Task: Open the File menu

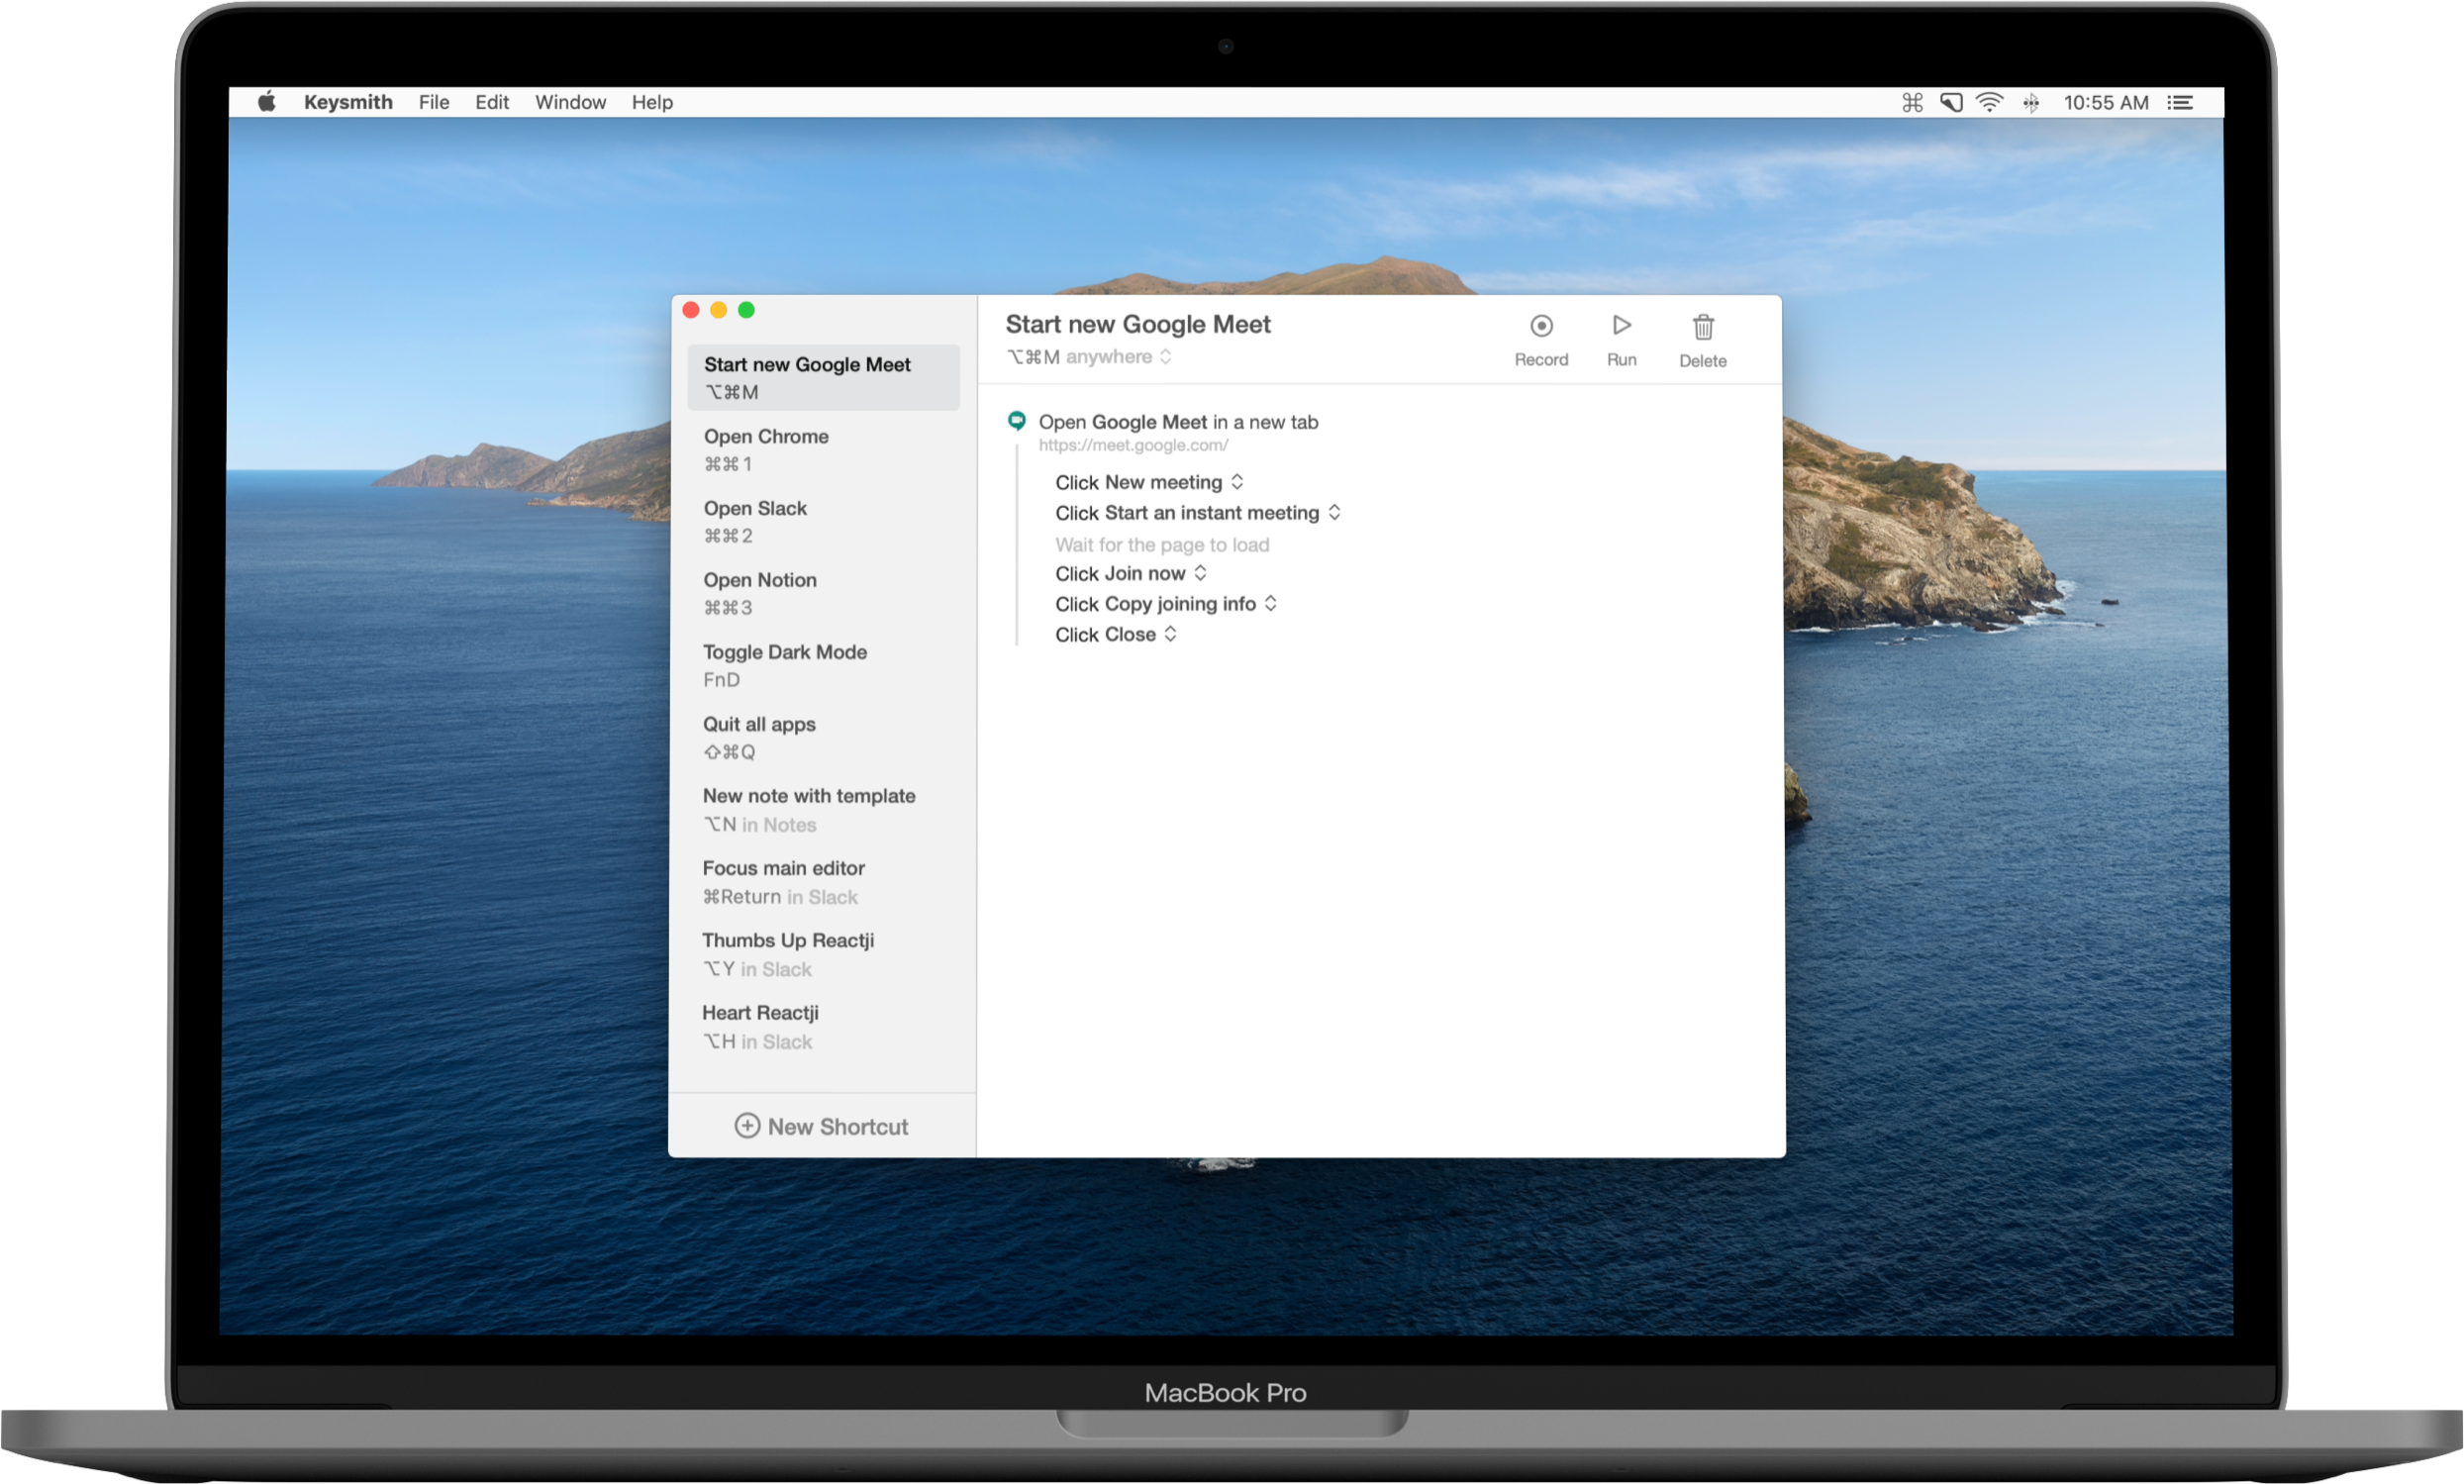Action: pos(433,102)
